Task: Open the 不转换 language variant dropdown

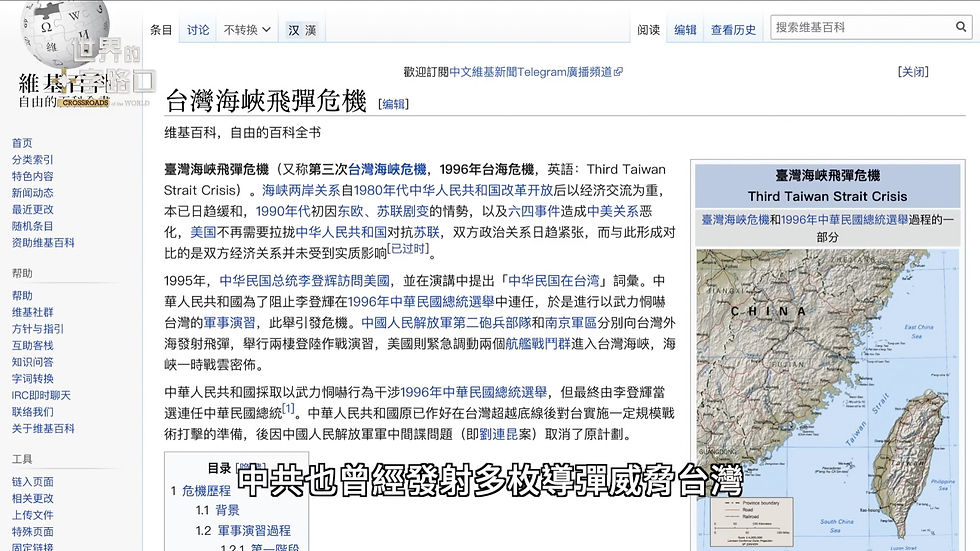Action: [x=247, y=29]
